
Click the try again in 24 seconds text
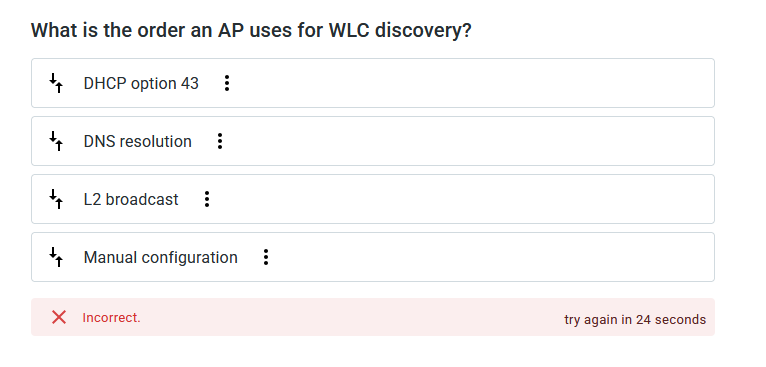(635, 320)
